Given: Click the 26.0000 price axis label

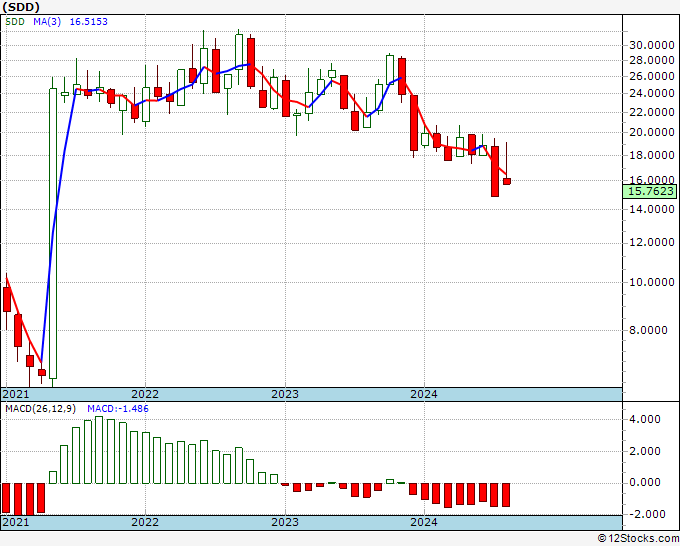Looking at the screenshot, I should click(652, 76).
